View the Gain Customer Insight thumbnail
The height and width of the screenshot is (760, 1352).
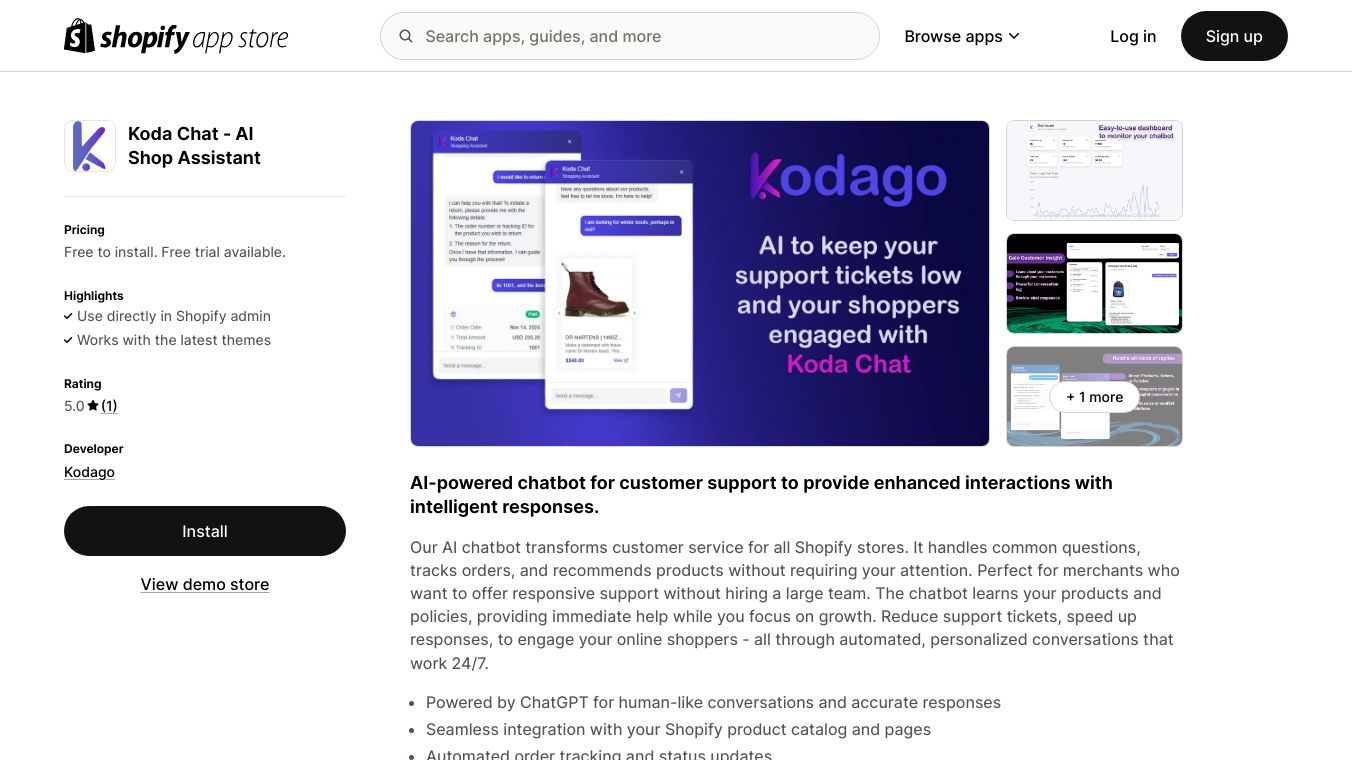(1094, 283)
